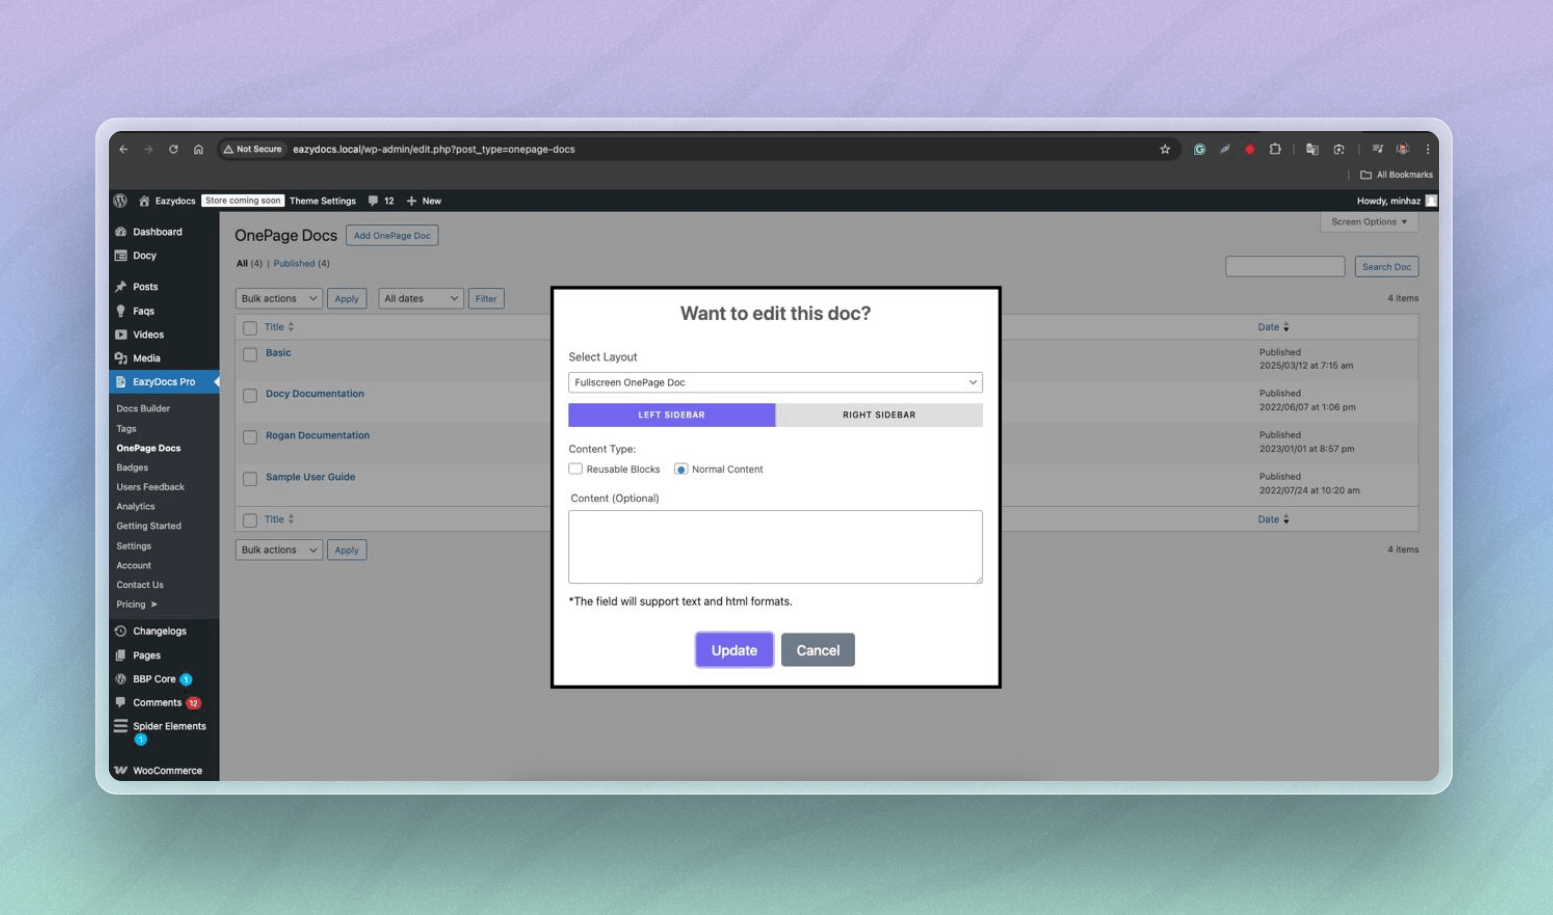Click the Add OnePage Doc button

click(392, 236)
